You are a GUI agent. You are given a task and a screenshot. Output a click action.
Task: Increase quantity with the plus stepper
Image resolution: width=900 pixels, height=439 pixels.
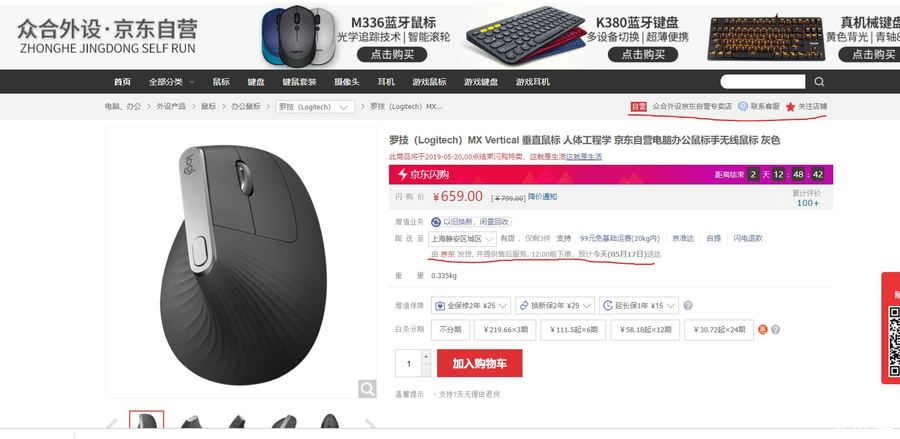(426, 357)
